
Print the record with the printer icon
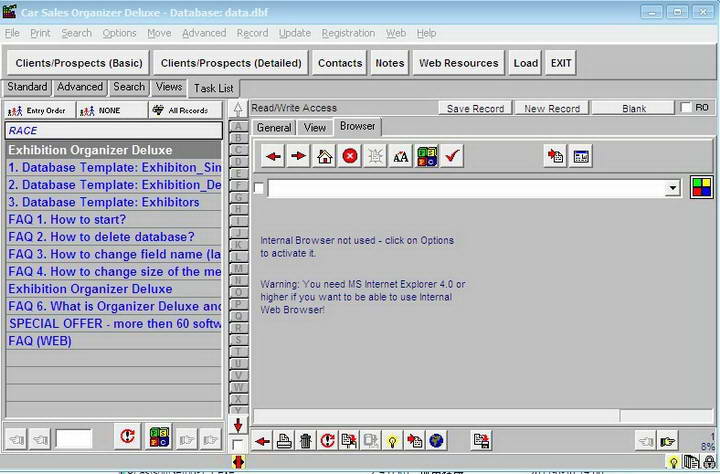[x=284, y=441]
